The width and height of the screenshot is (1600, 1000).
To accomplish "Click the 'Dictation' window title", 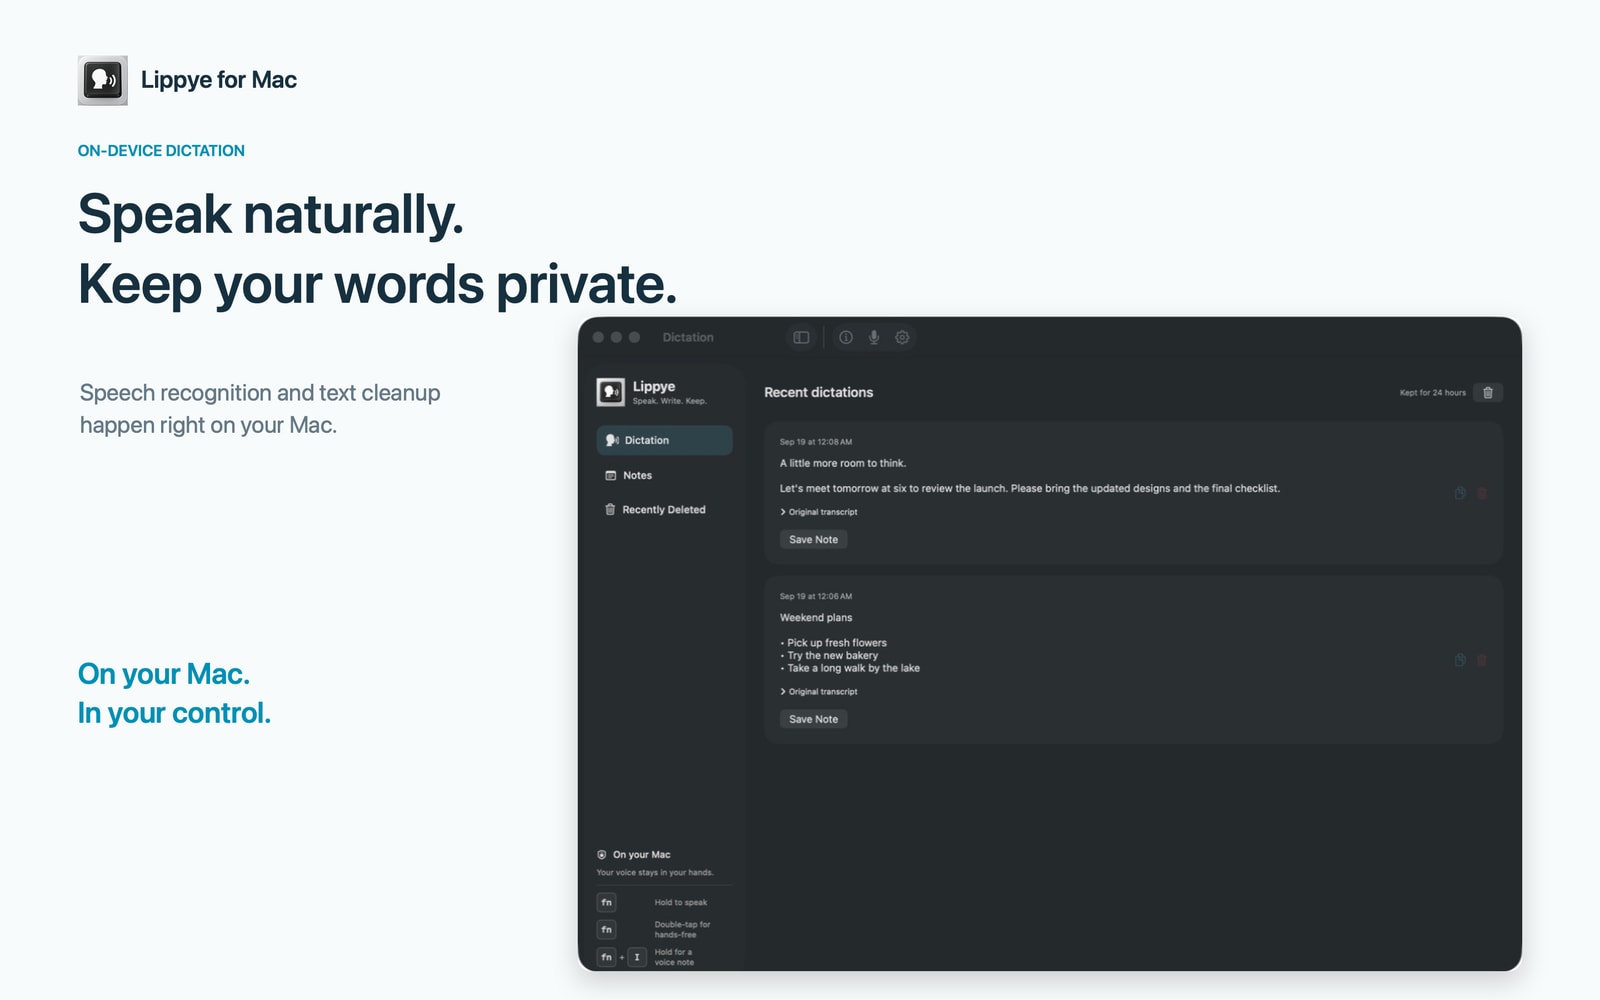I will pos(688,338).
